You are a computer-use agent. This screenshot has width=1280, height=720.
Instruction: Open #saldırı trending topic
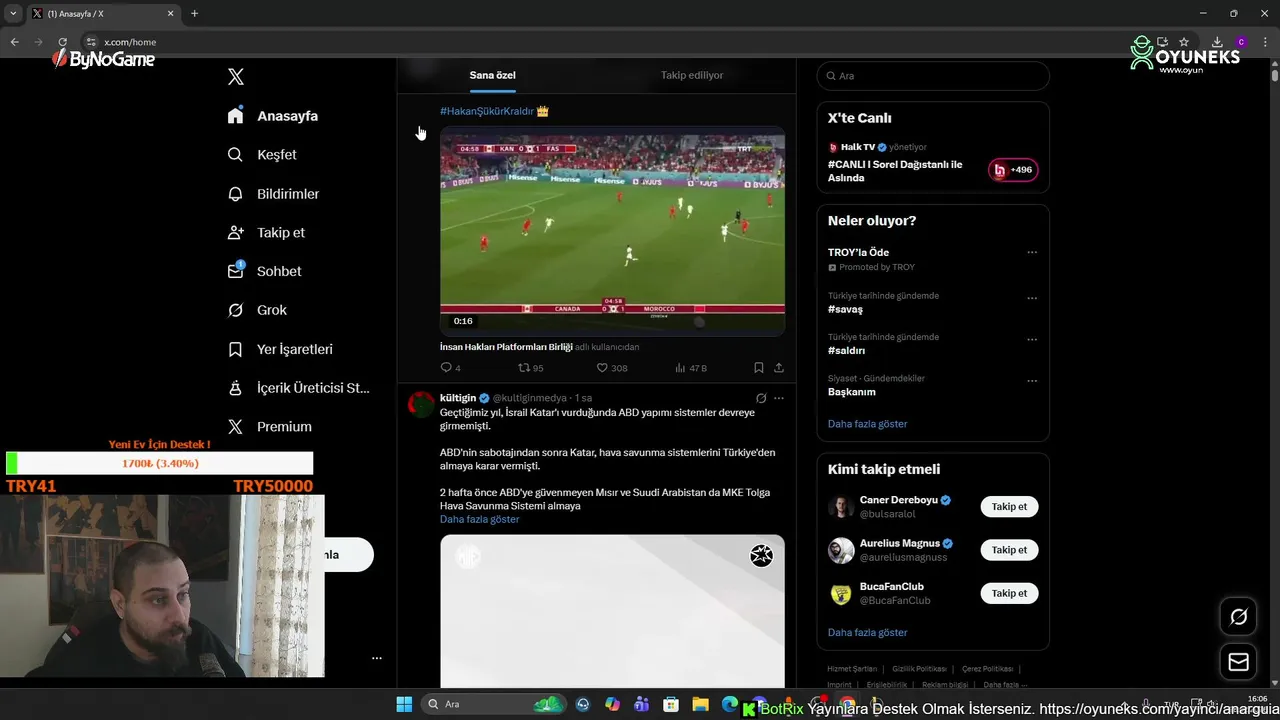click(846, 351)
